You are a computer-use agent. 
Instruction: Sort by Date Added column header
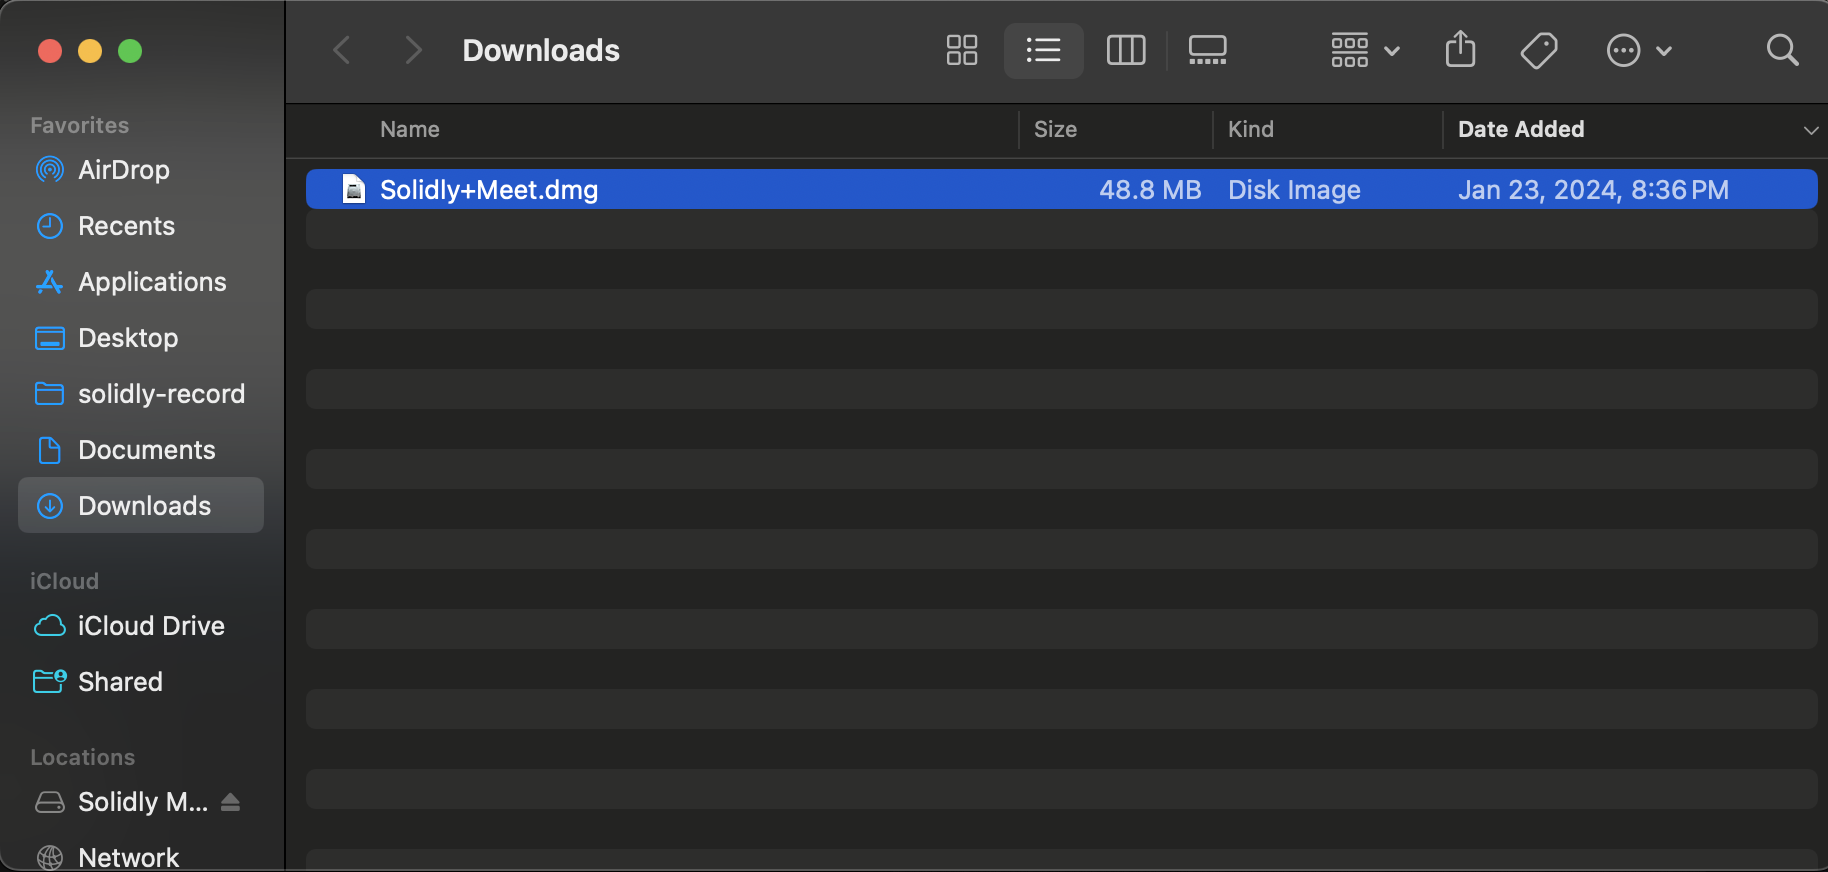[1521, 129]
